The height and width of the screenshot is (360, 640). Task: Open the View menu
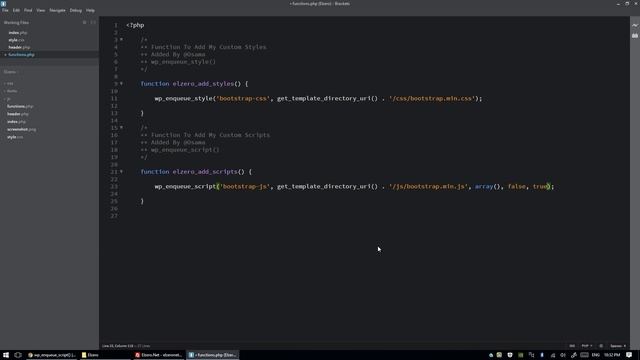(x=40, y=10)
